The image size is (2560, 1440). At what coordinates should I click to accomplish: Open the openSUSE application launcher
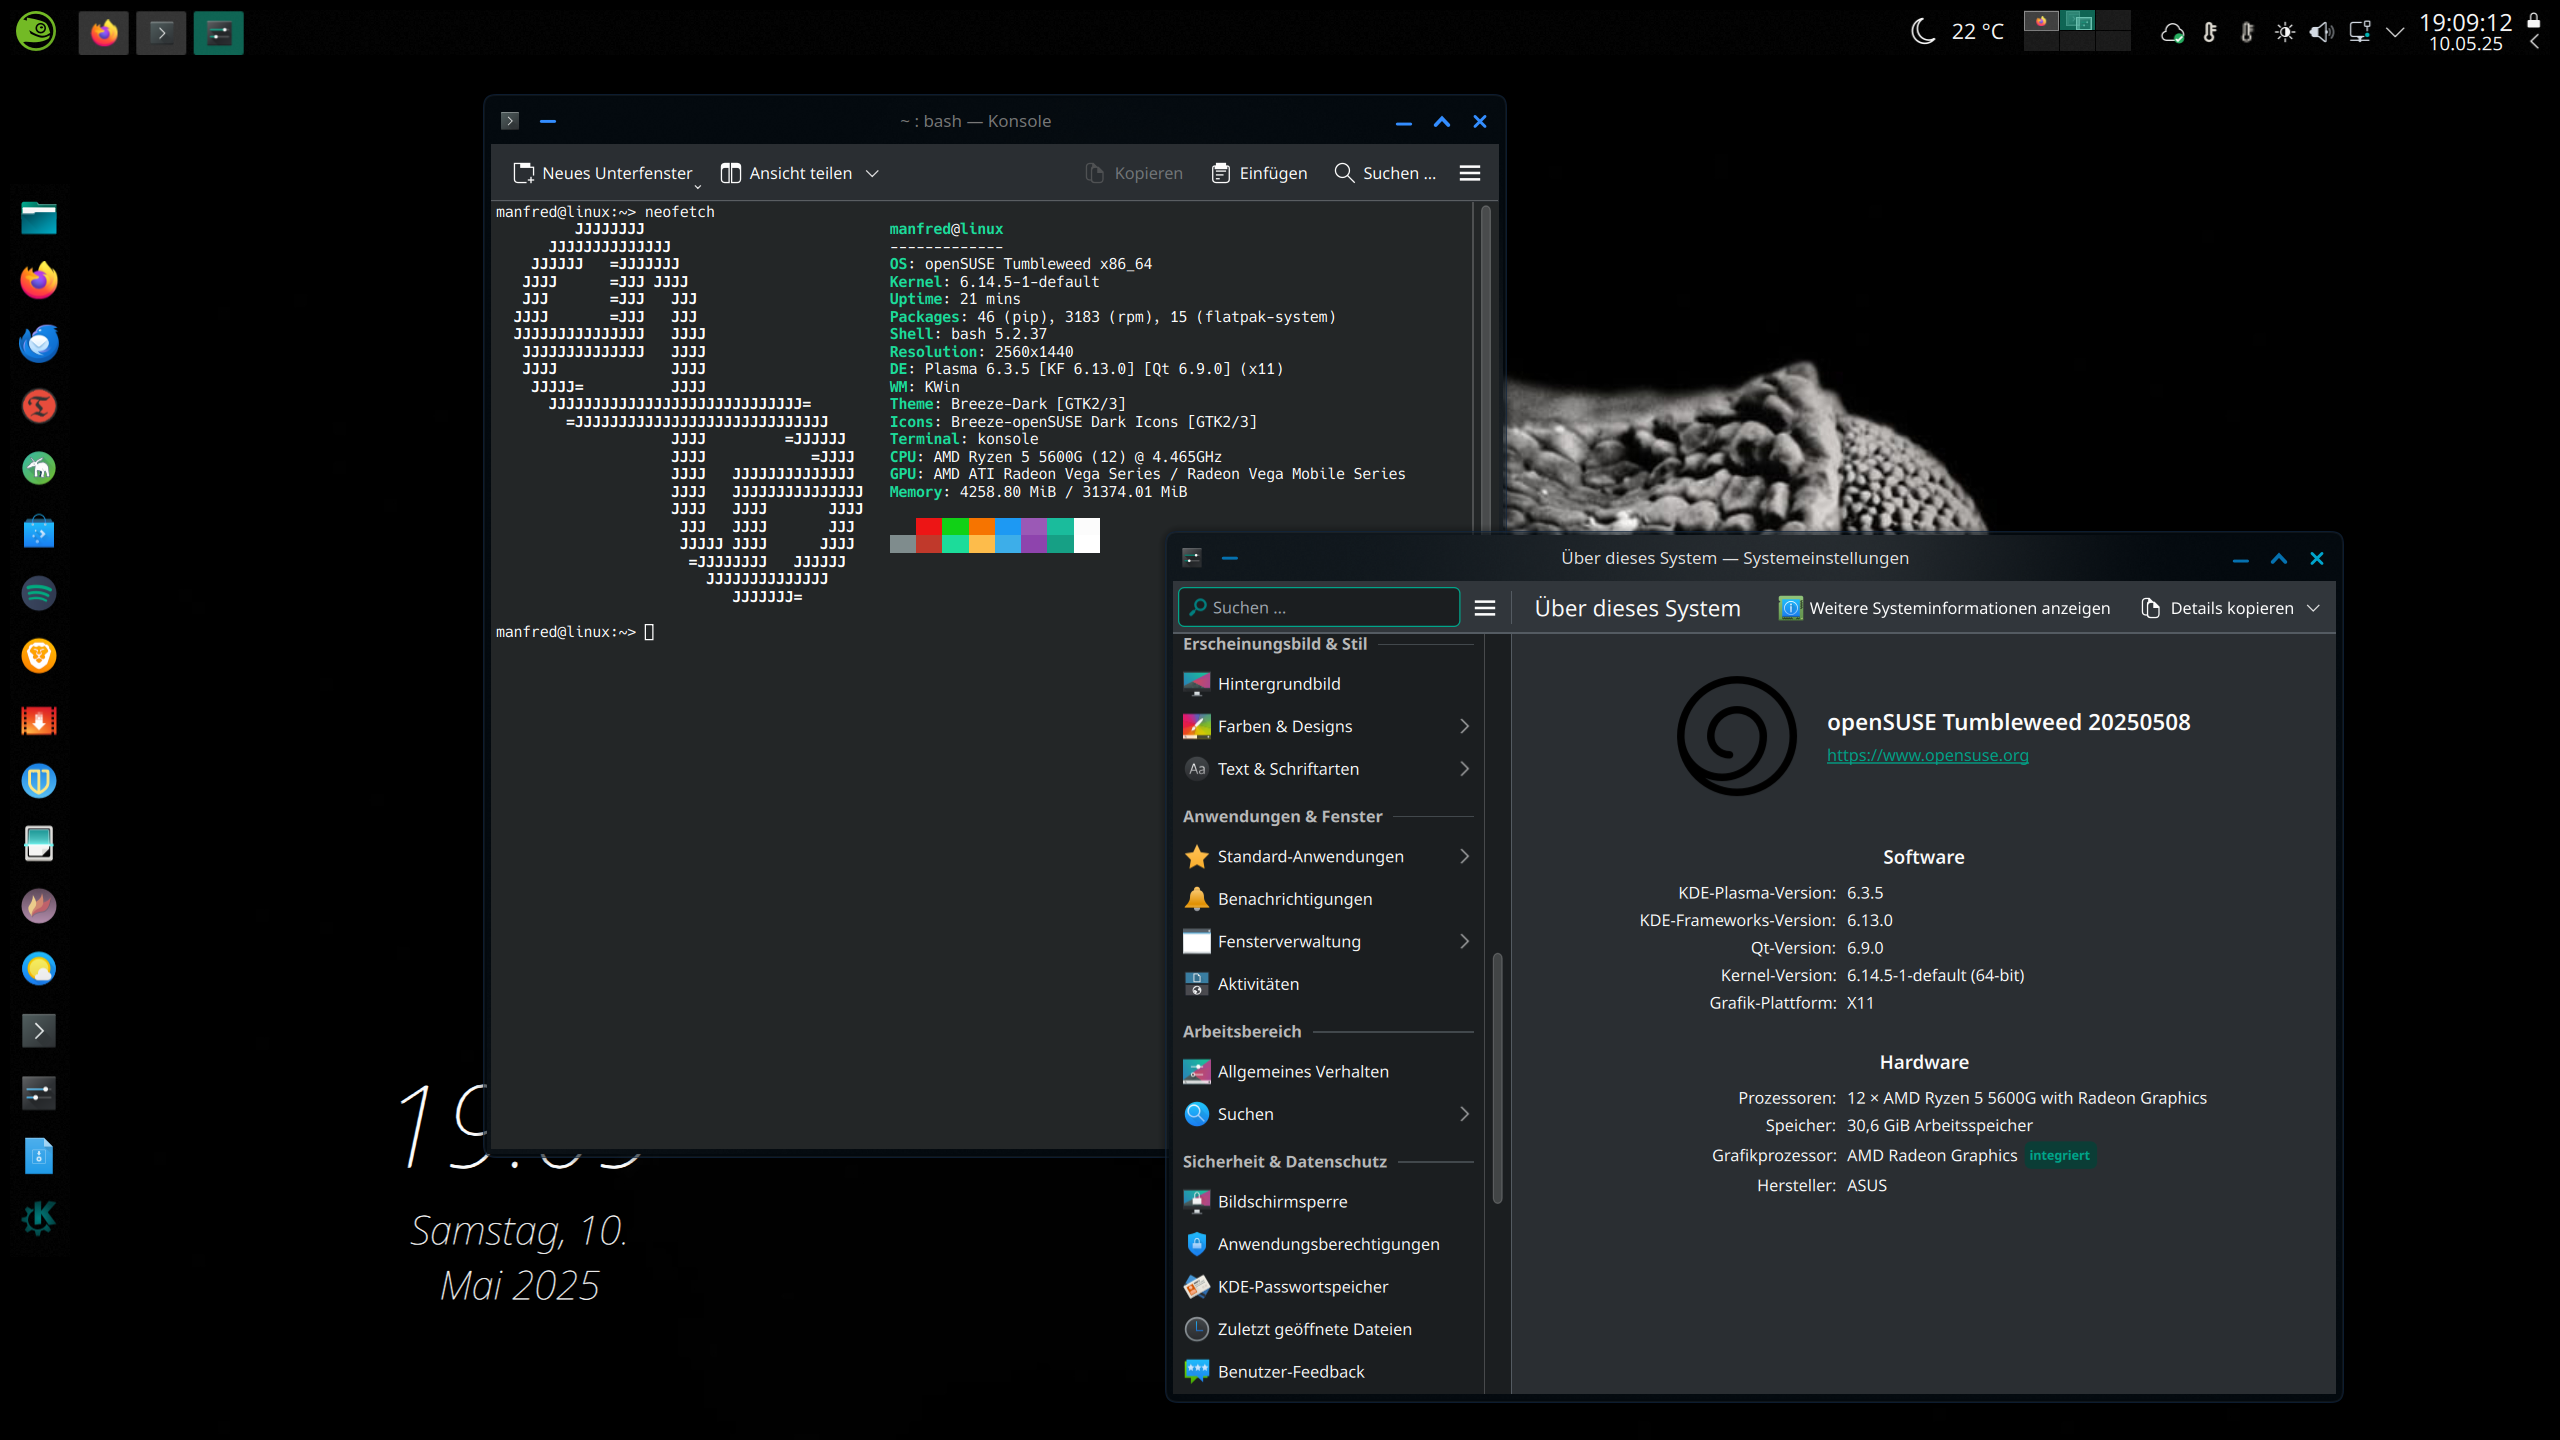(x=36, y=30)
